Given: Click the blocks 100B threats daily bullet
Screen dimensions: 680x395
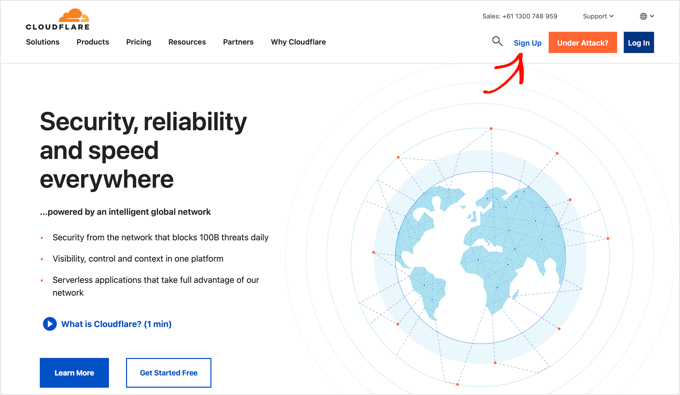Looking at the screenshot, I should (160, 237).
